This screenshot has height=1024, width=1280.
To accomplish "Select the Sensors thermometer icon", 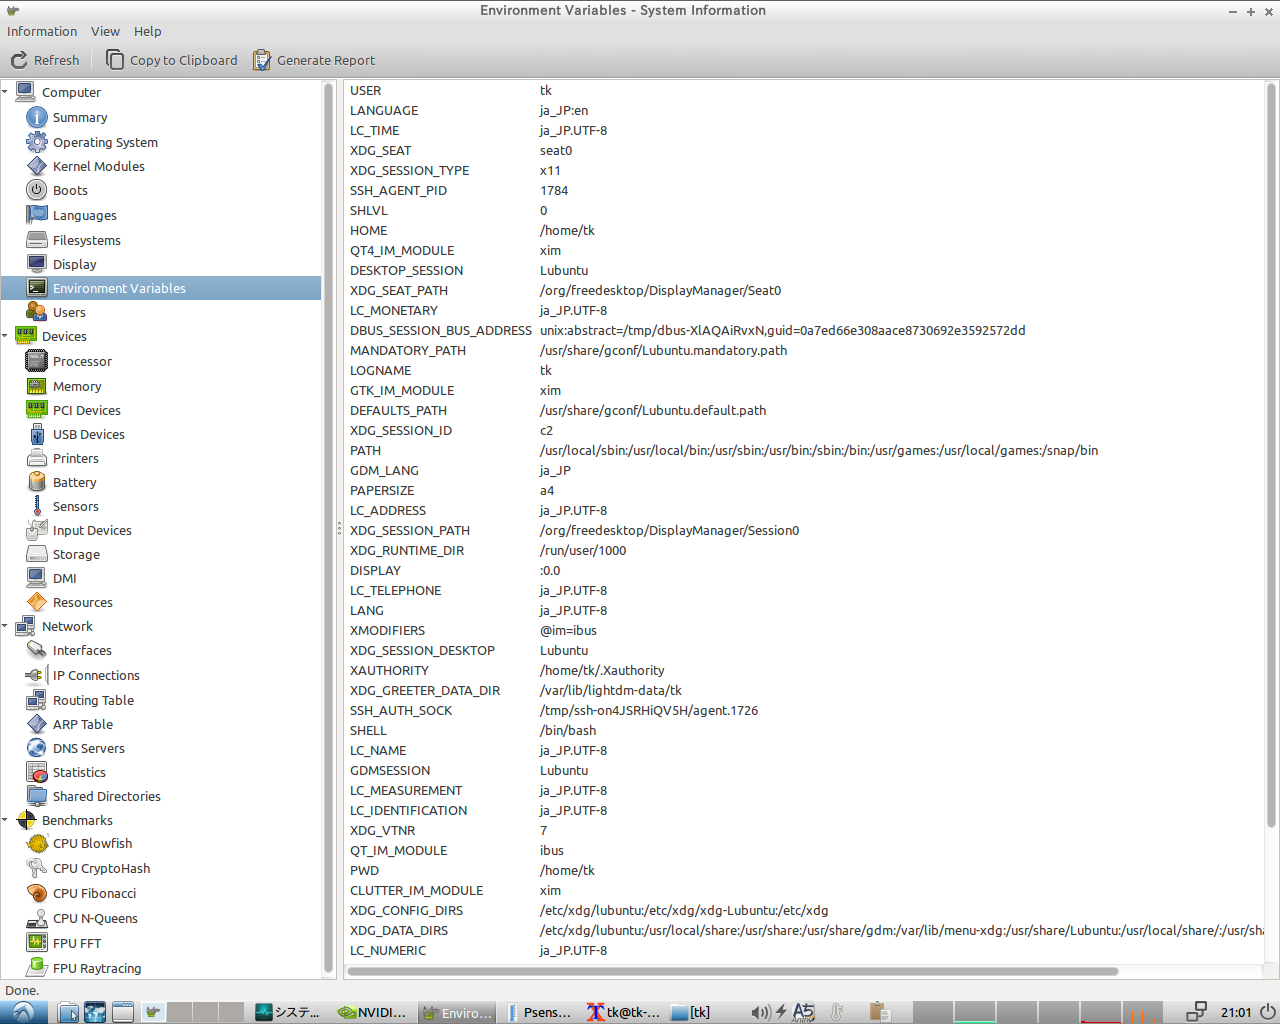I will [x=37, y=506].
